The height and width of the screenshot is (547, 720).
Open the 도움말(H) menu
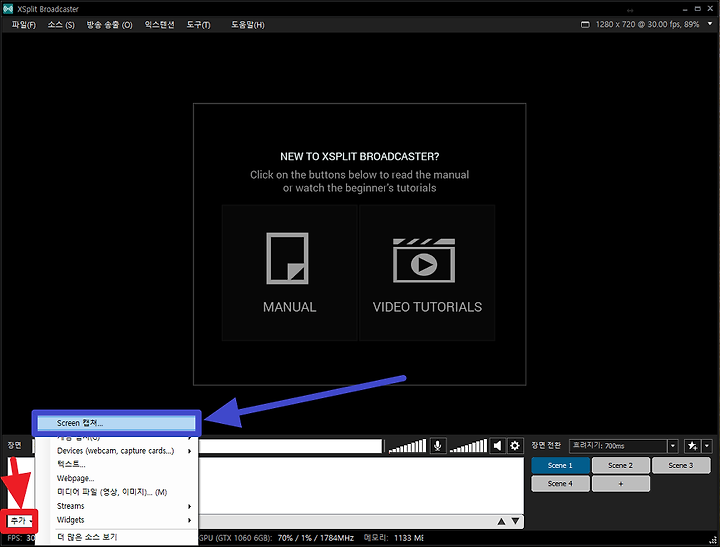pyautogui.click(x=248, y=25)
